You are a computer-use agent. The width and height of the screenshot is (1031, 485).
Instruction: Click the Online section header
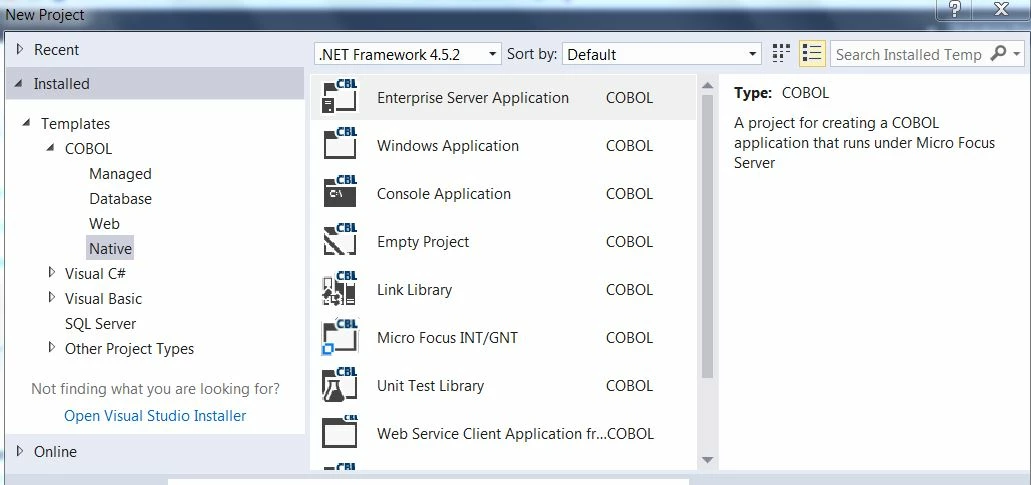click(x=155, y=451)
